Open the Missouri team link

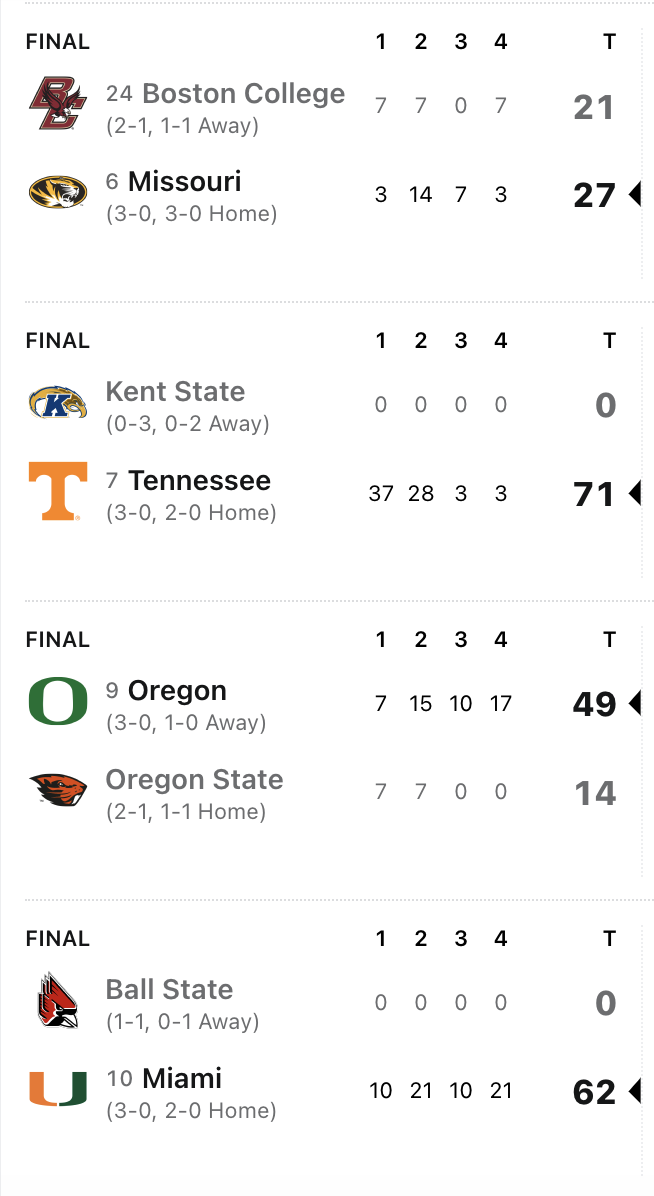(184, 182)
